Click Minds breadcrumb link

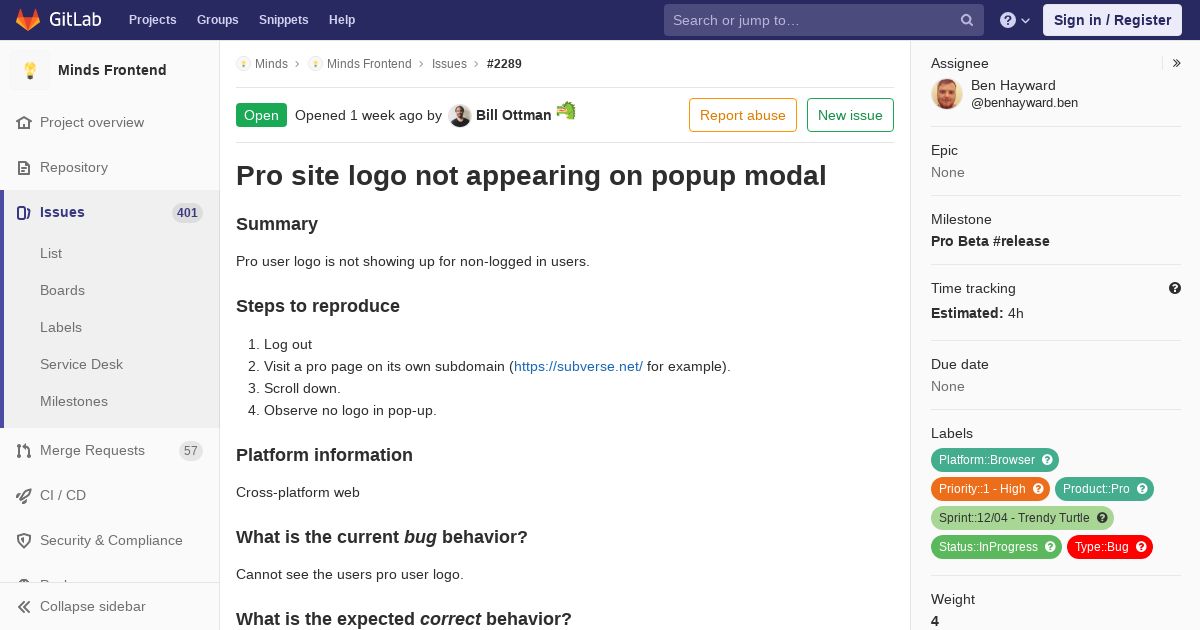point(271,64)
